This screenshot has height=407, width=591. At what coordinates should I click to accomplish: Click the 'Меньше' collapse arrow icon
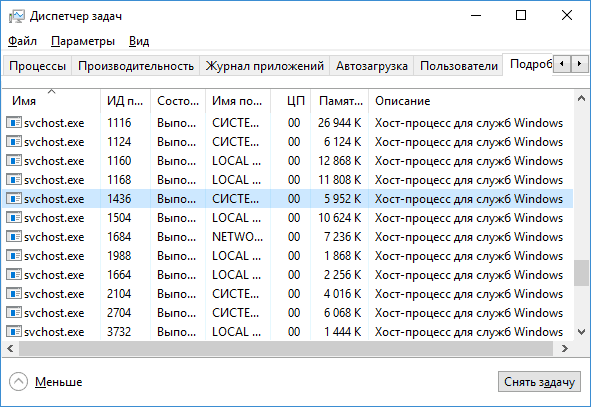18,382
